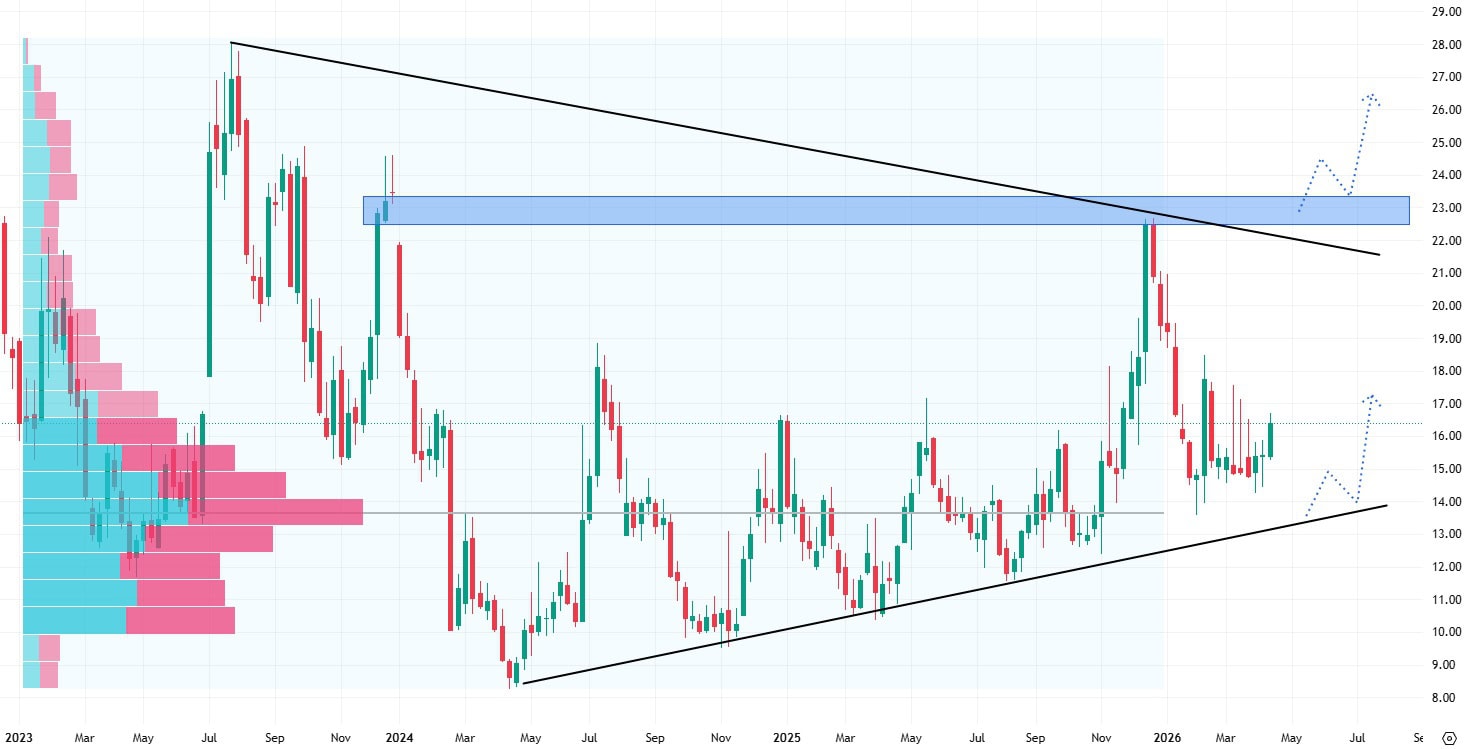
Task: Click the 2025 label on time axis
Action: click(787, 738)
